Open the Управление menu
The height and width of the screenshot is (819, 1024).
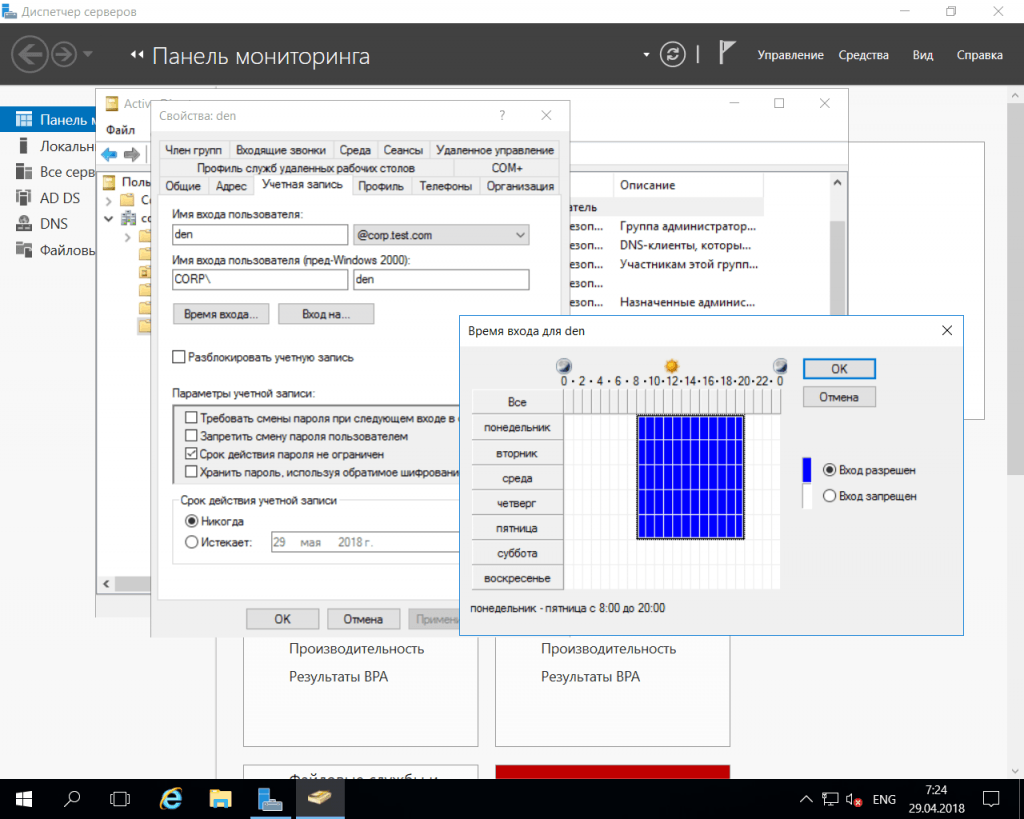790,55
